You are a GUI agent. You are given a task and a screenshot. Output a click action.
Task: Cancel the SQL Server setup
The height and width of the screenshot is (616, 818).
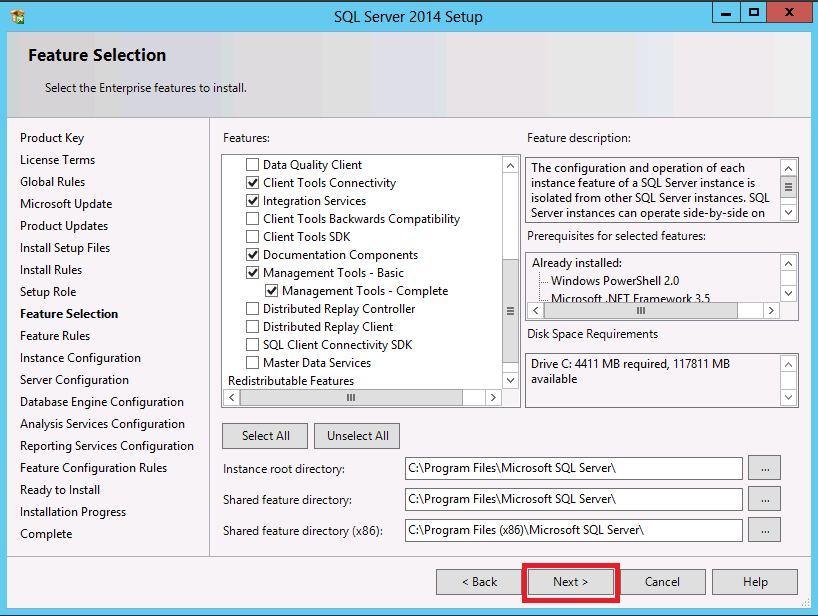pos(663,582)
